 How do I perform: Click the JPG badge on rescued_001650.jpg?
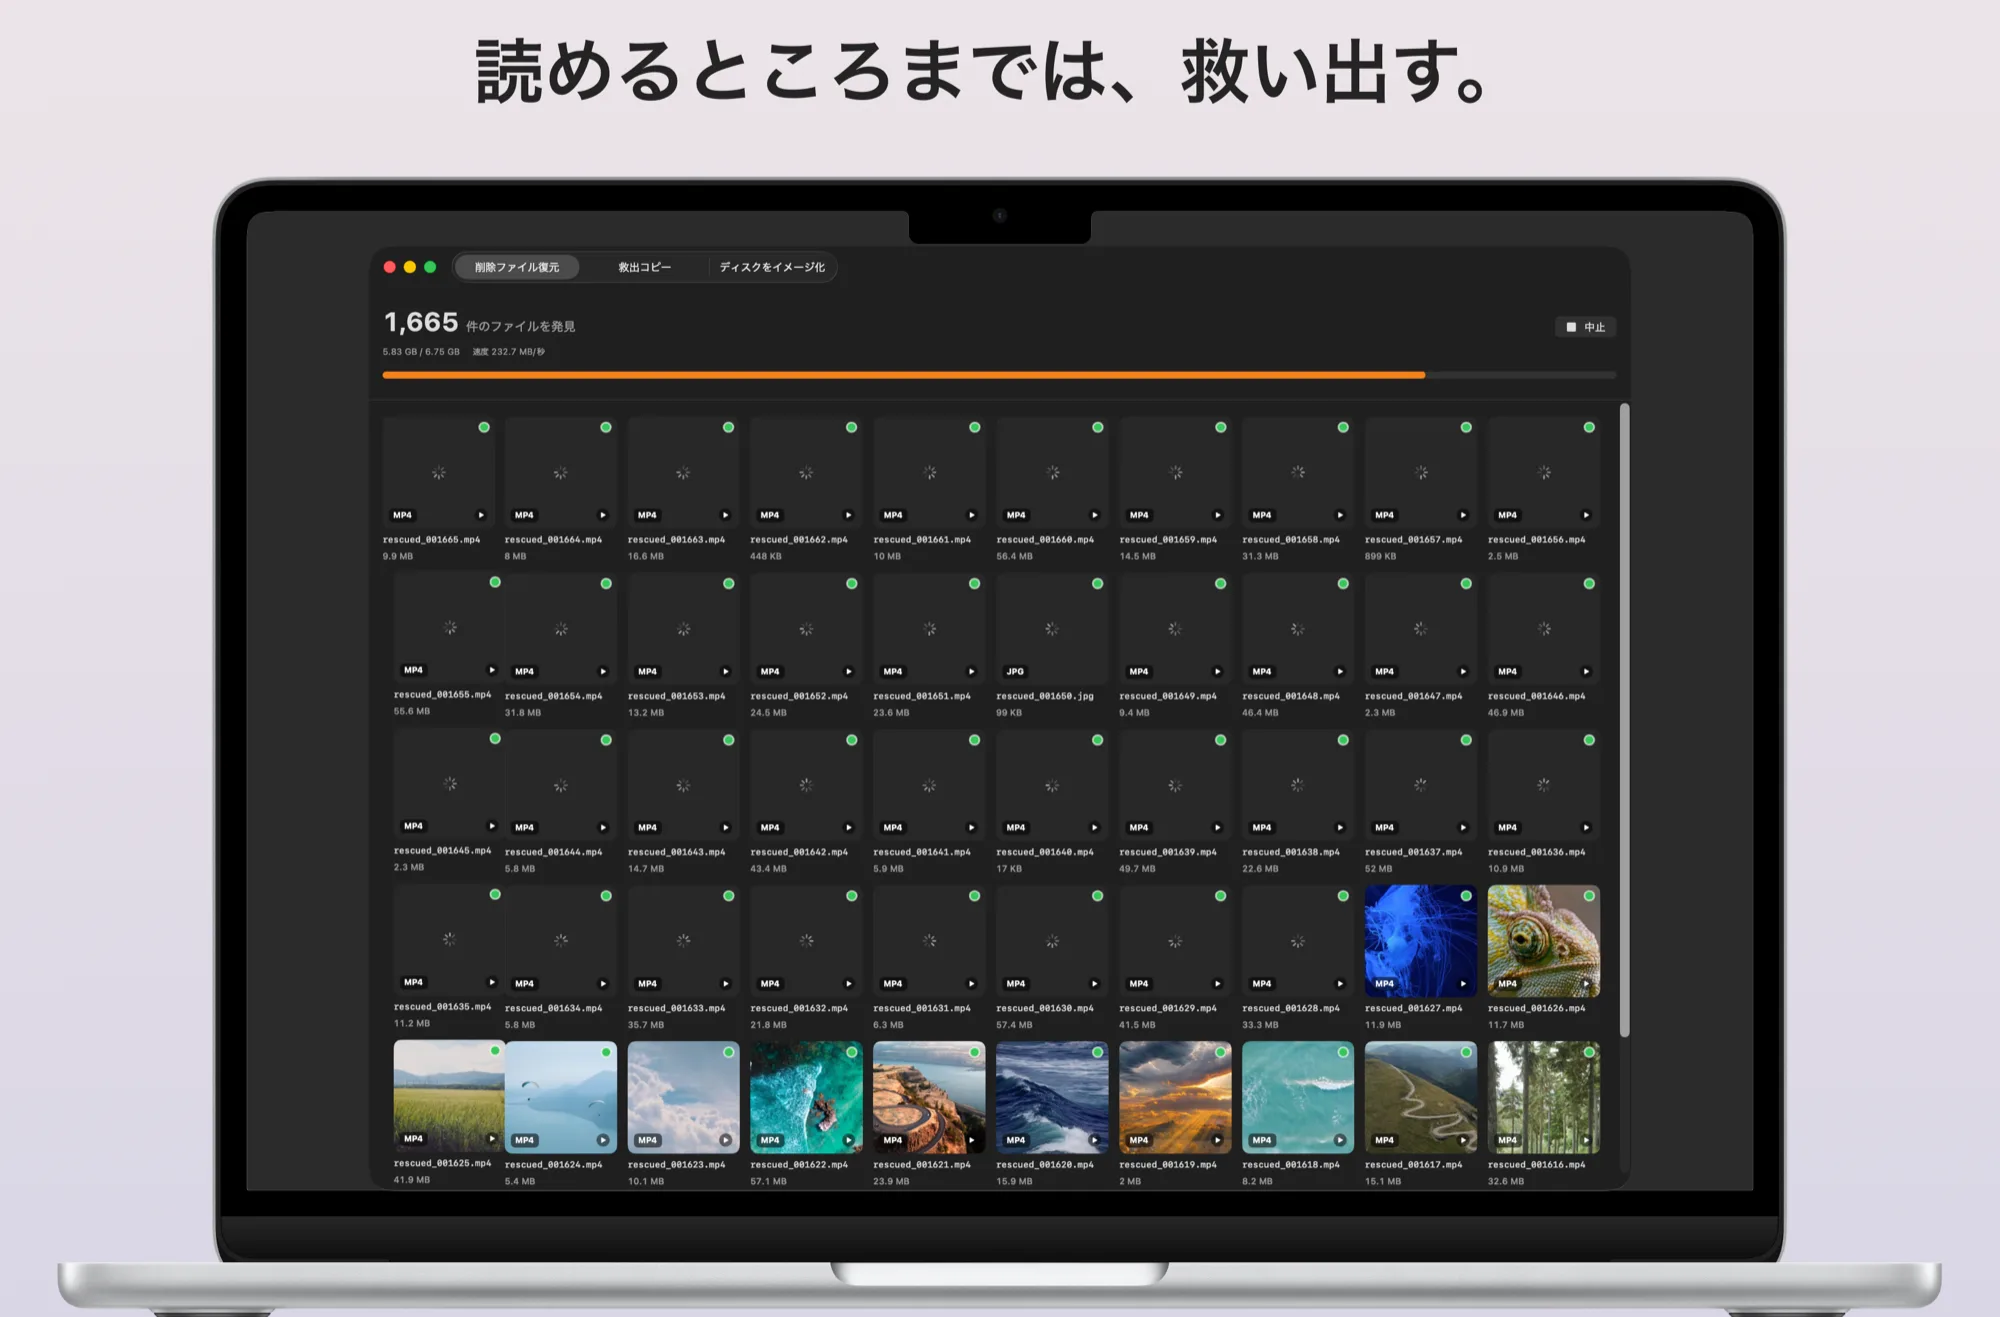1015,671
